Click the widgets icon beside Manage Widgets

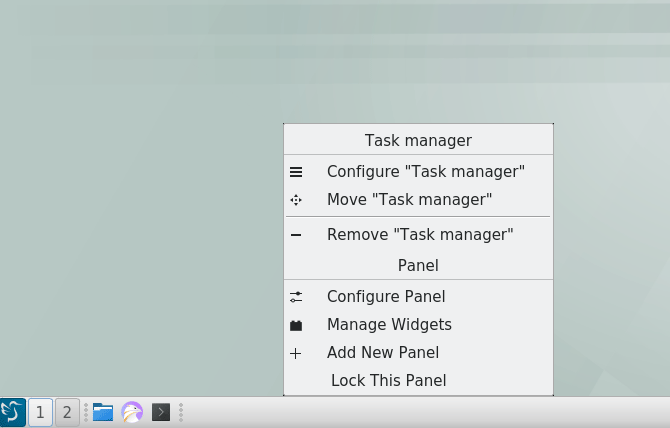coord(296,325)
